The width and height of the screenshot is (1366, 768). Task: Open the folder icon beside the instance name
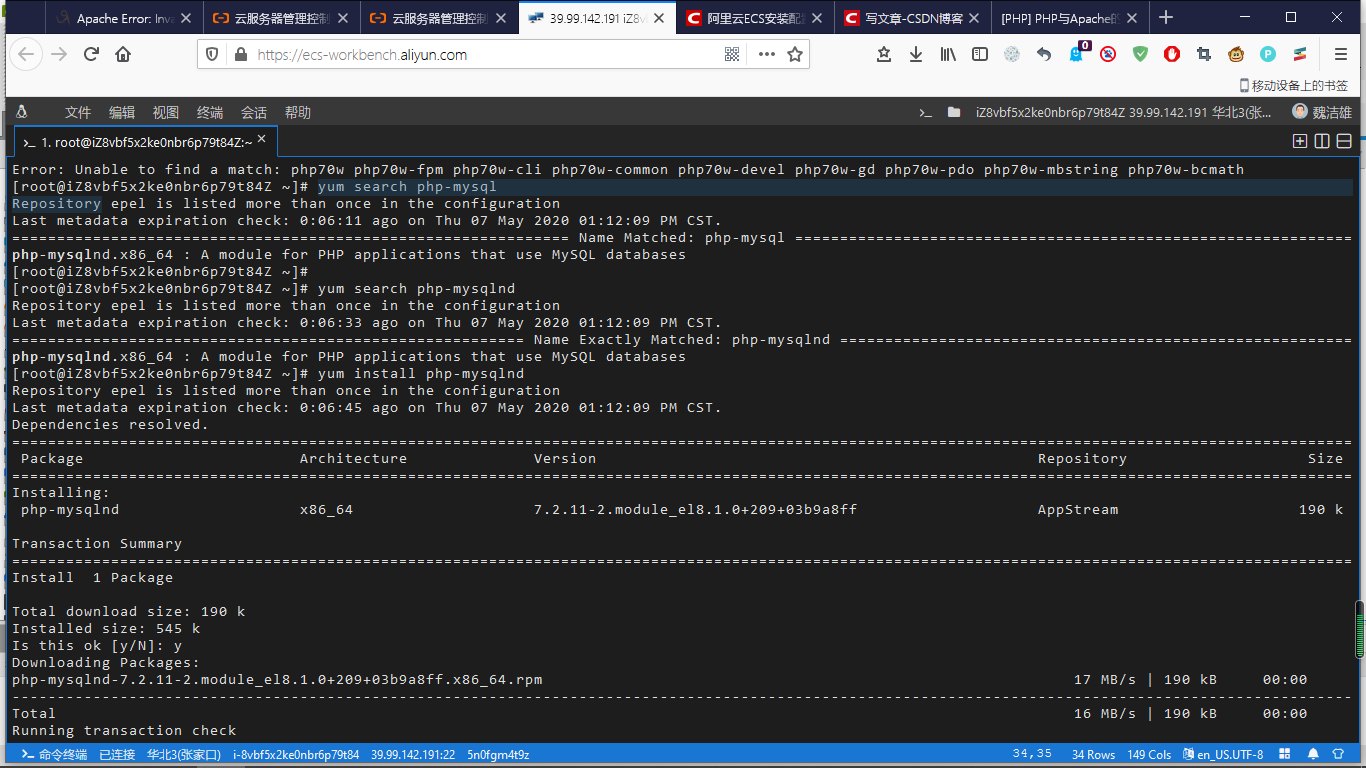click(x=952, y=112)
